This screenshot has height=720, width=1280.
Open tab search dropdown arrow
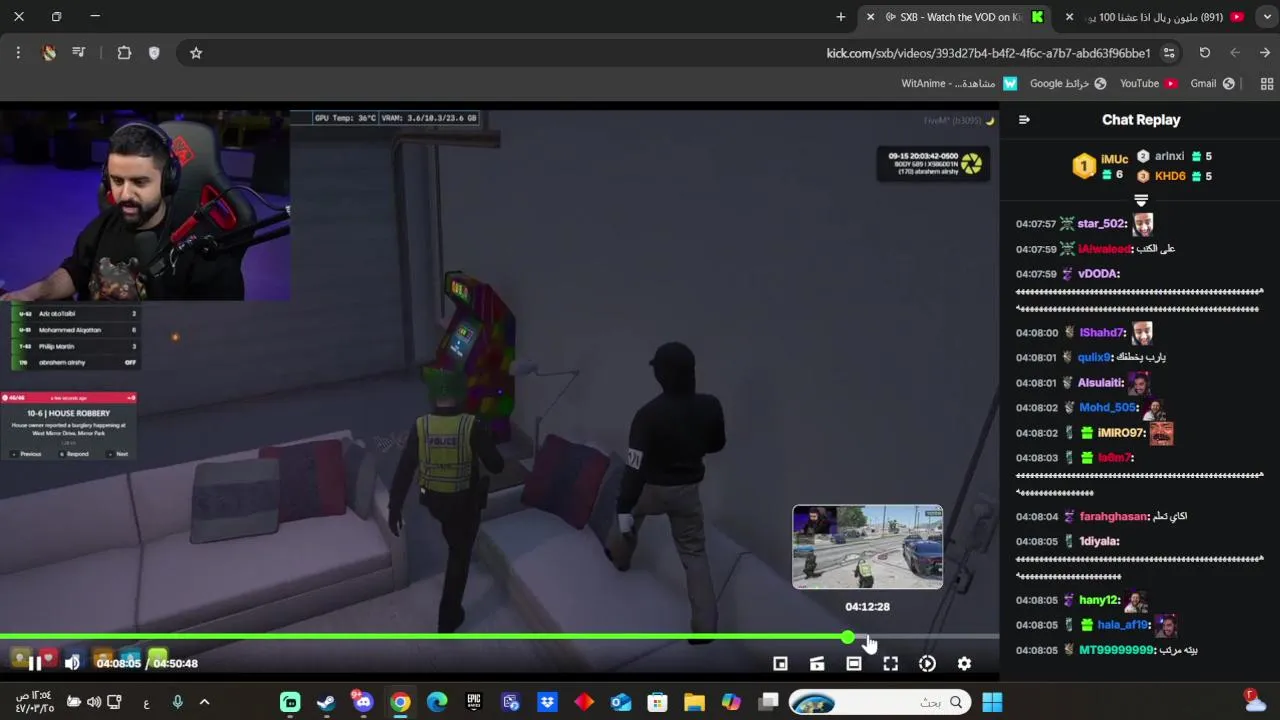click(1265, 17)
